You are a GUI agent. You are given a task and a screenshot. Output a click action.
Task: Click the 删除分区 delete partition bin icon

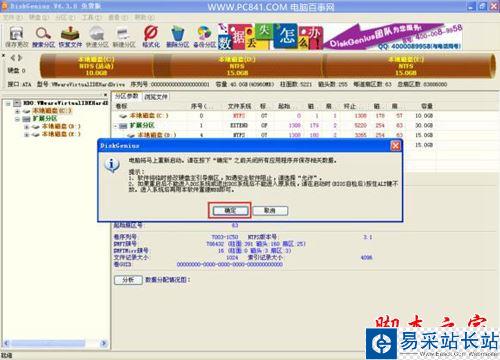click(x=178, y=36)
